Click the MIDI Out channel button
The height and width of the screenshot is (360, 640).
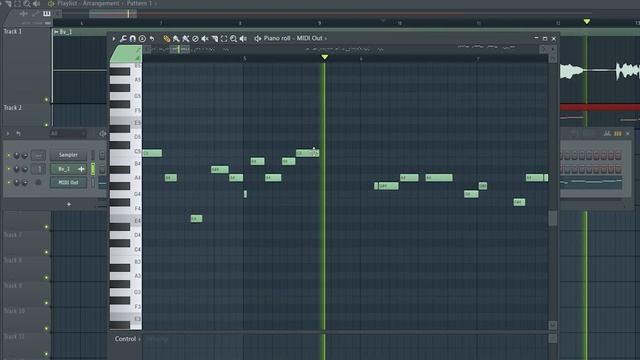[x=68, y=182]
